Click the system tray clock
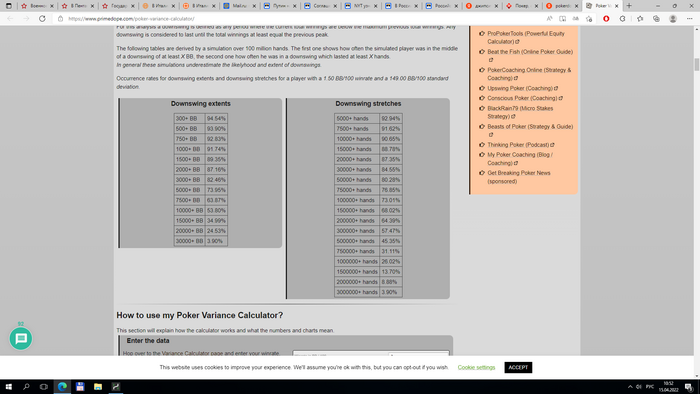700x394 pixels. [x=668, y=387]
